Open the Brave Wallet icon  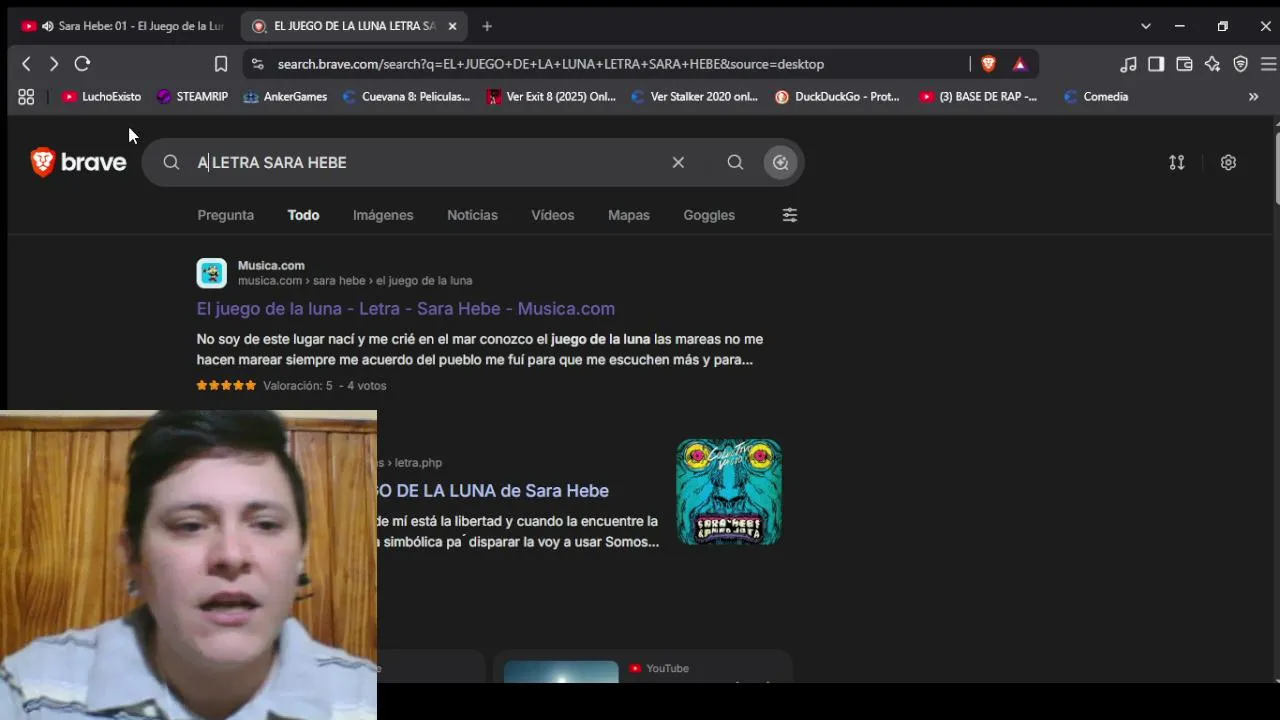pyautogui.click(x=1184, y=64)
